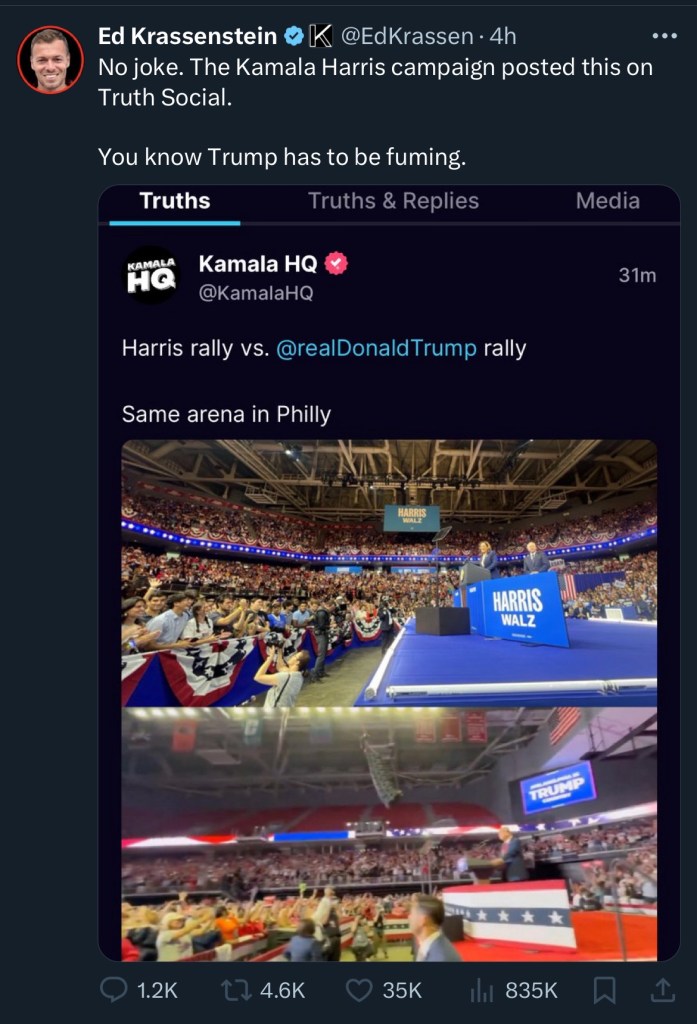697x1024 pixels.
Task: Share the post via upload icon
Action: [662, 990]
